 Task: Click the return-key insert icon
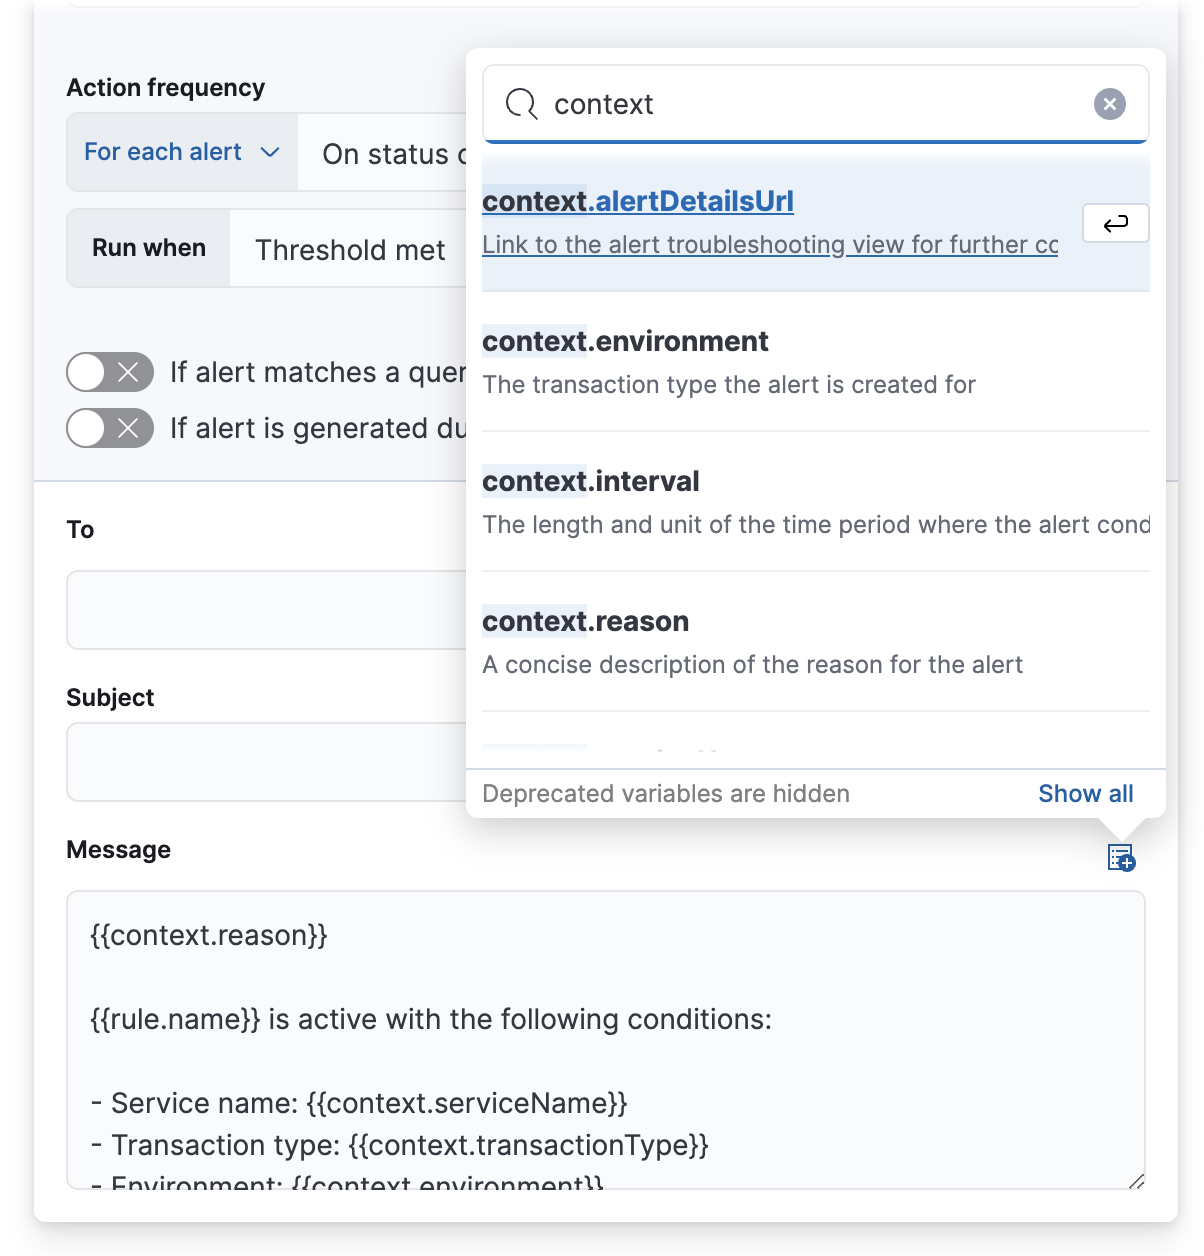coord(1115,223)
